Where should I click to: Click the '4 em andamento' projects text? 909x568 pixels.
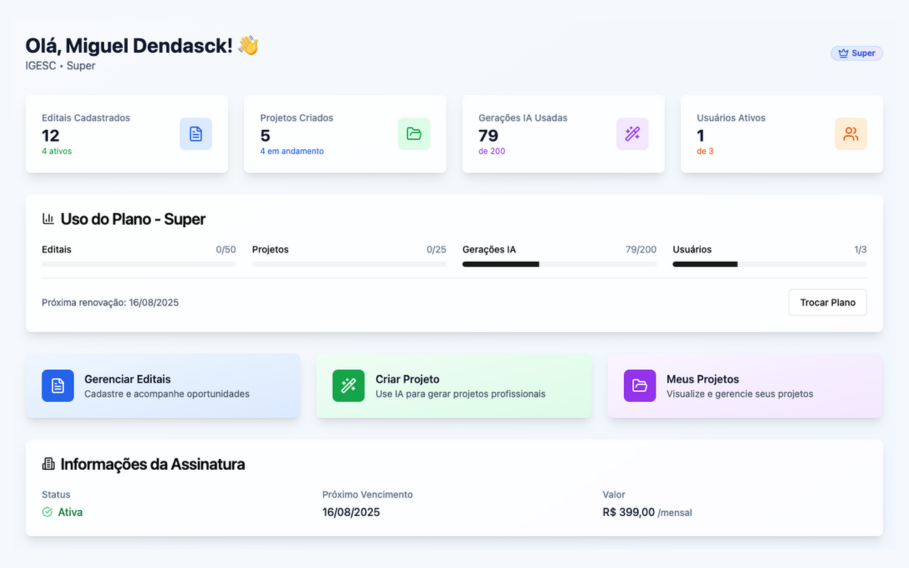tap(292, 152)
